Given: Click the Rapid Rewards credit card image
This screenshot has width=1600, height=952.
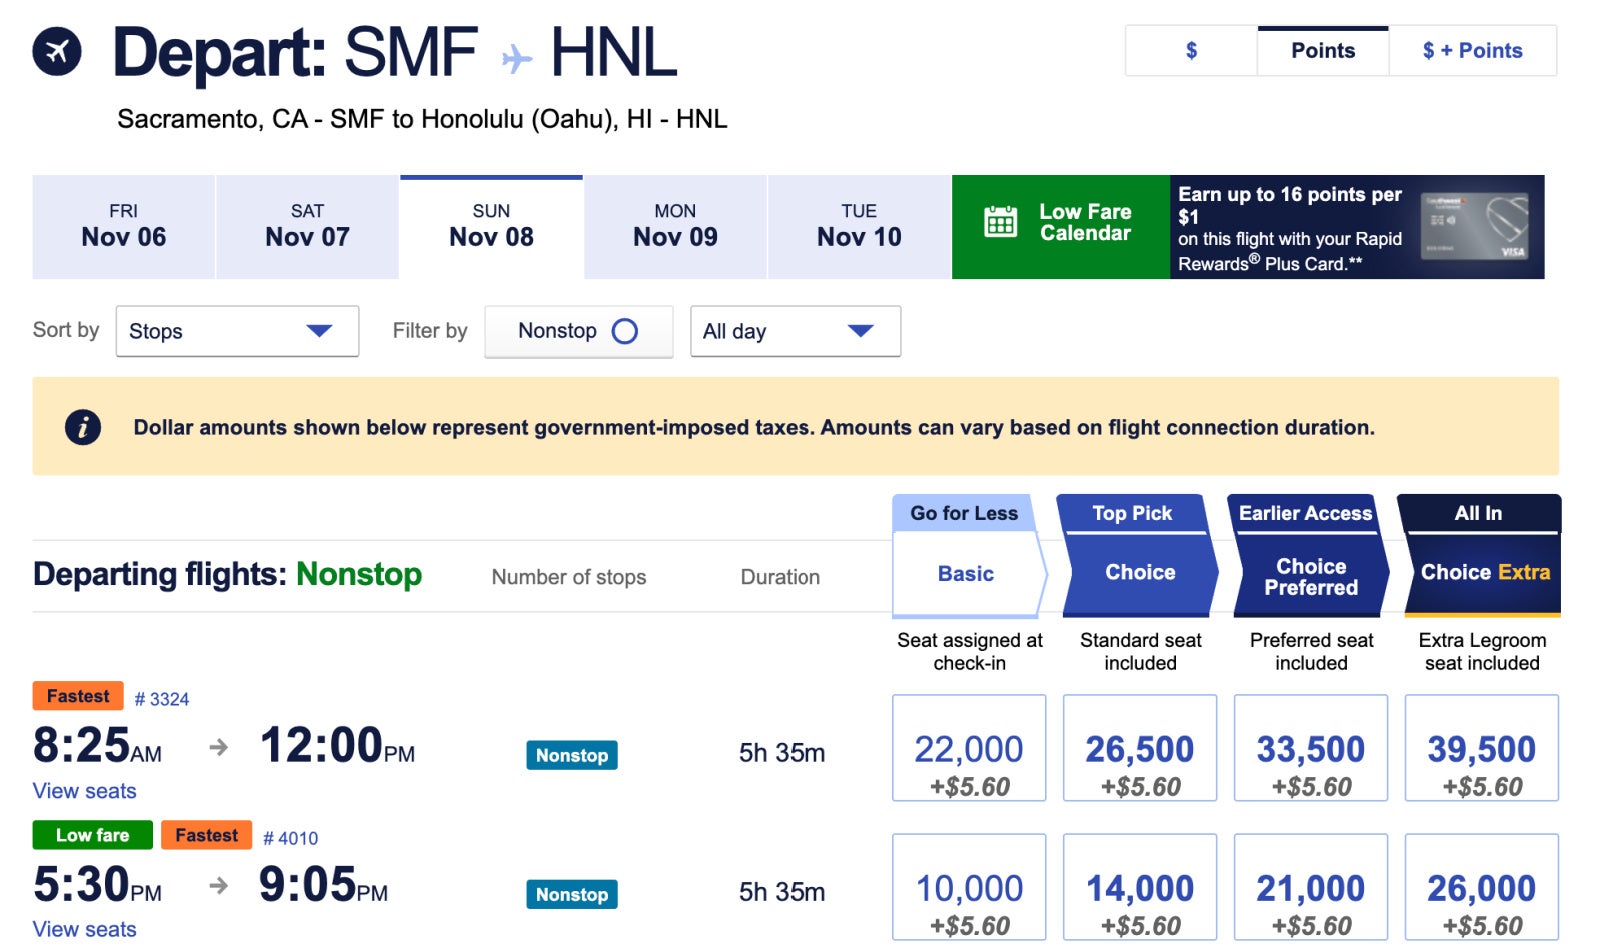Looking at the screenshot, I should pos(1474,226).
